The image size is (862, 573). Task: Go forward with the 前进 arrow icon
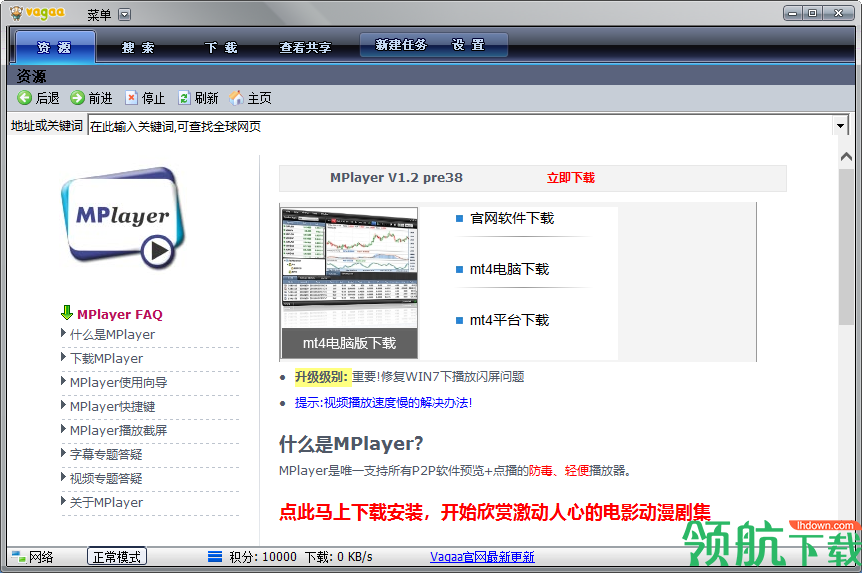pos(77,98)
